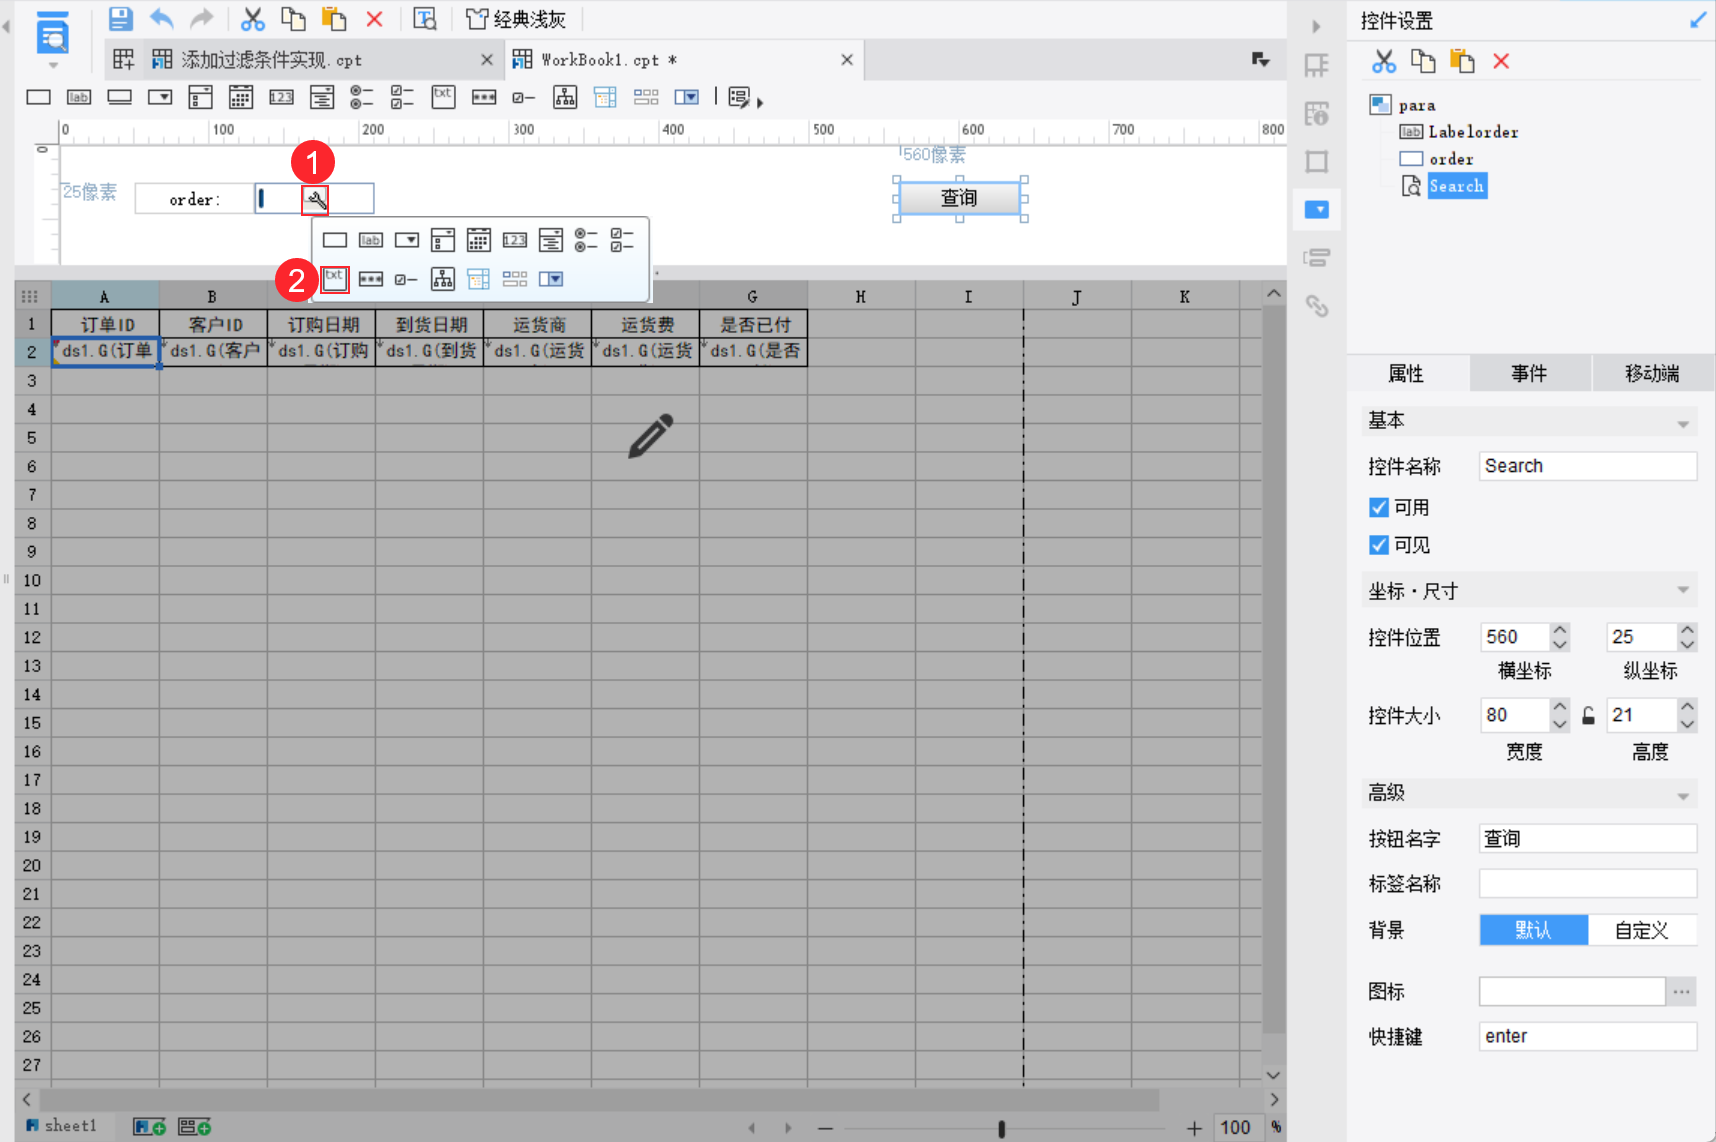The image size is (1716, 1142).
Task: Increase the 横坐标 value with the up arrow
Action: point(1560,629)
